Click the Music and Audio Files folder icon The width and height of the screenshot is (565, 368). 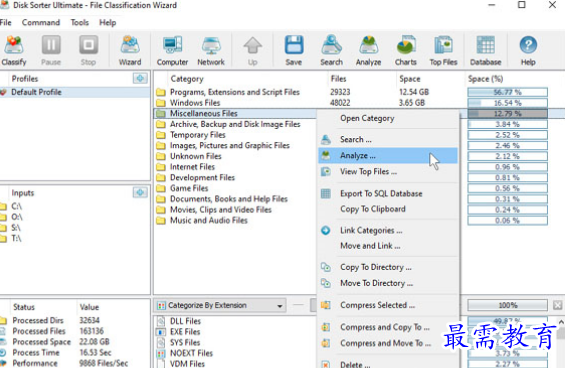tap(161, 221)
